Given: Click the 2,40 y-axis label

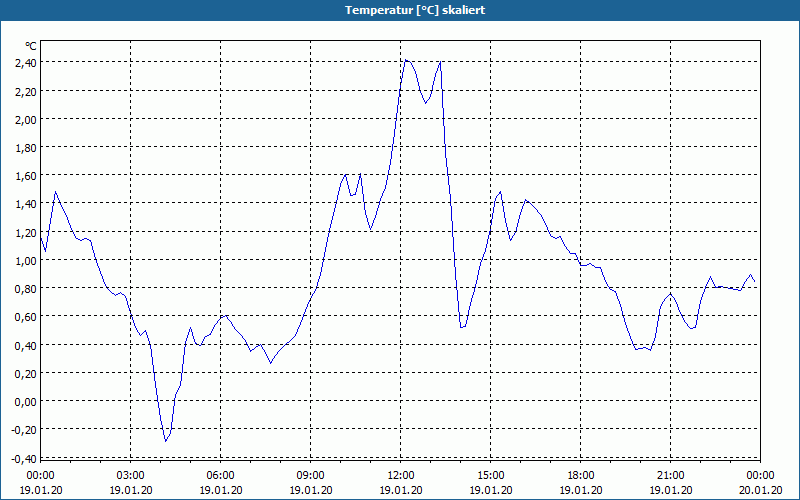Looking at the screenshot, I should (x=27, y=63).
